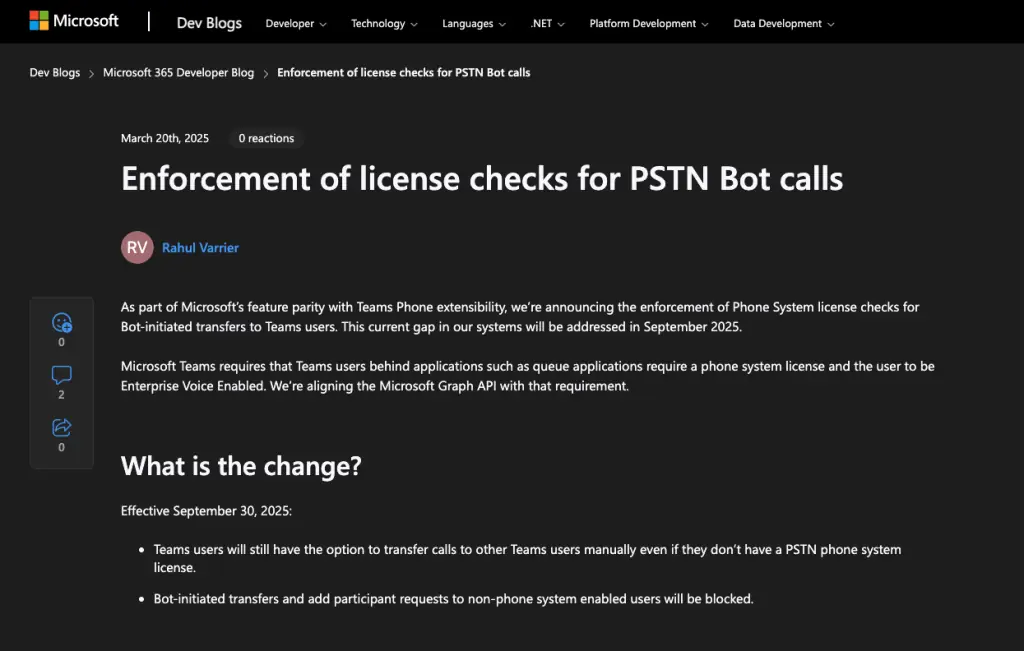
Task: Click the paragraph starting 'As part of Microsoft's'
Action: click(x=520, y=317)
